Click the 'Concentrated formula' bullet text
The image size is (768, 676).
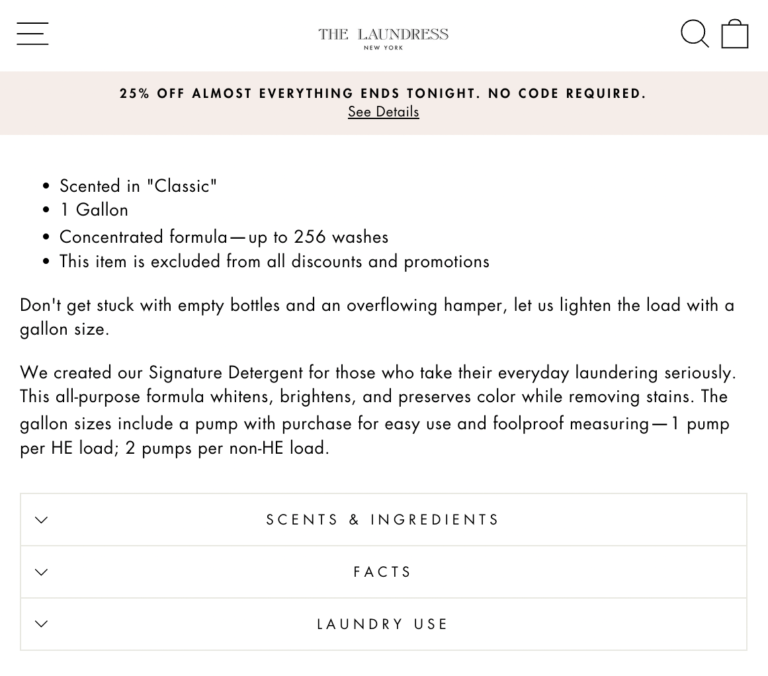[x=223, y=237]
